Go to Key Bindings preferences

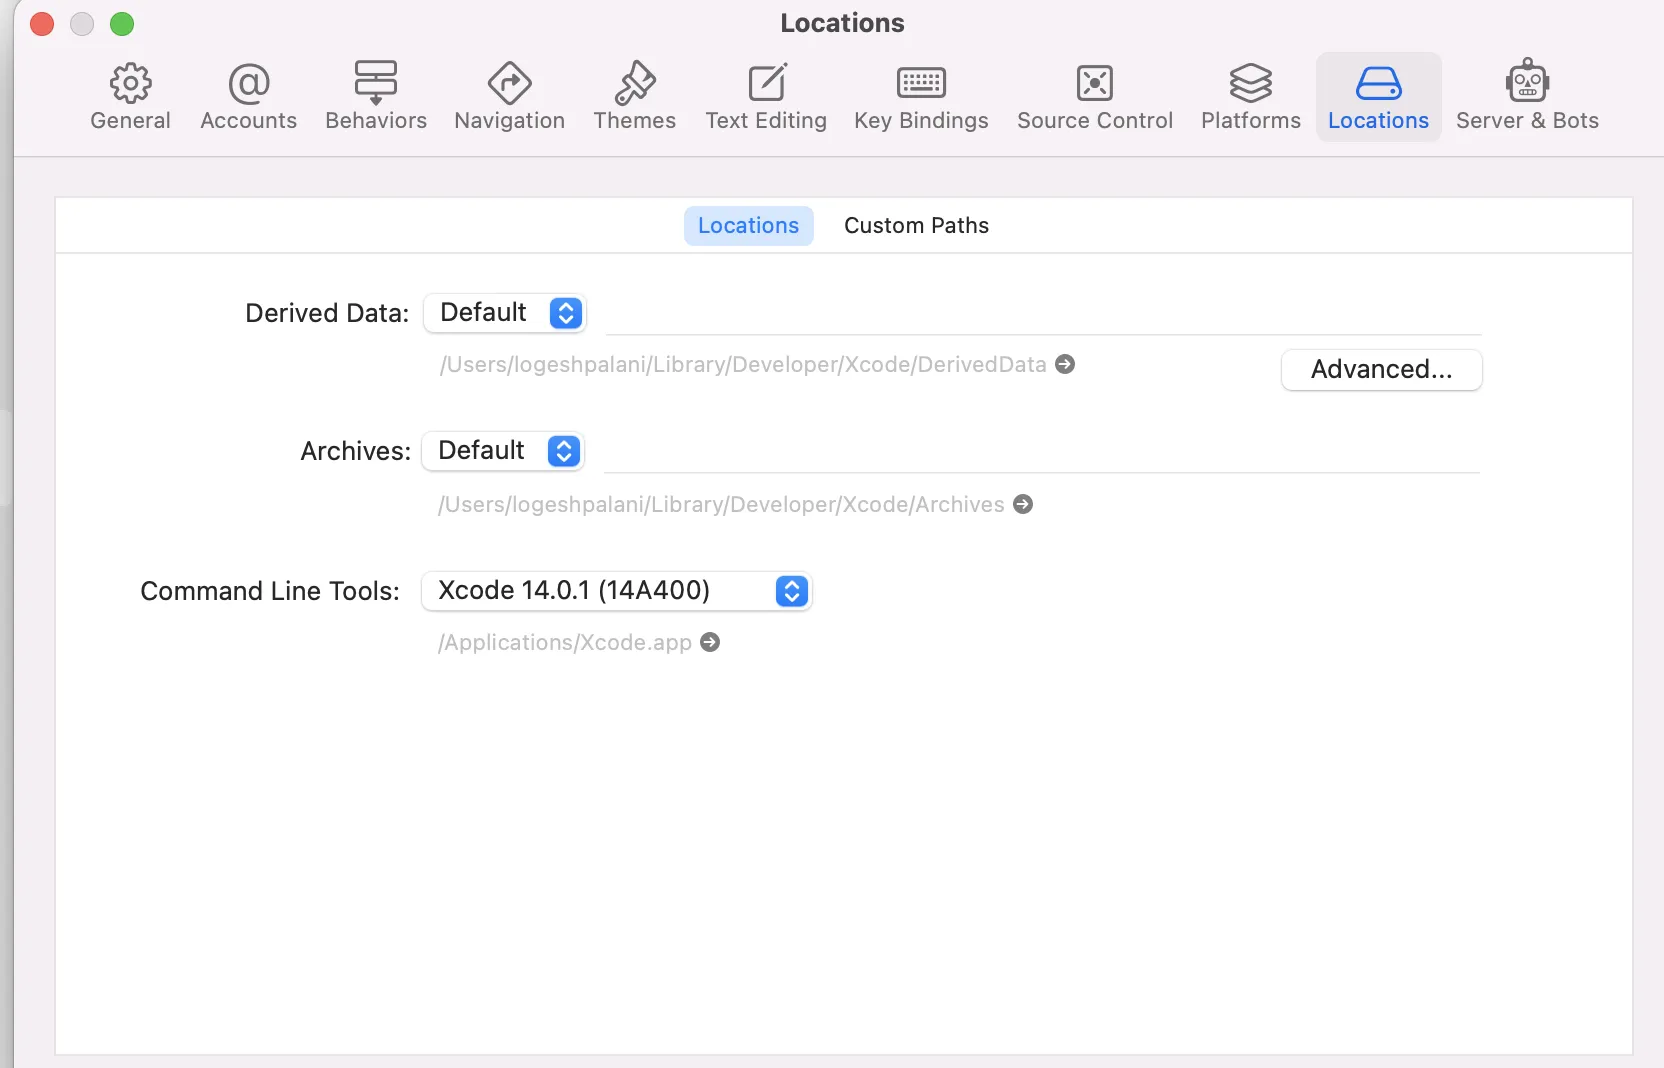921,97
